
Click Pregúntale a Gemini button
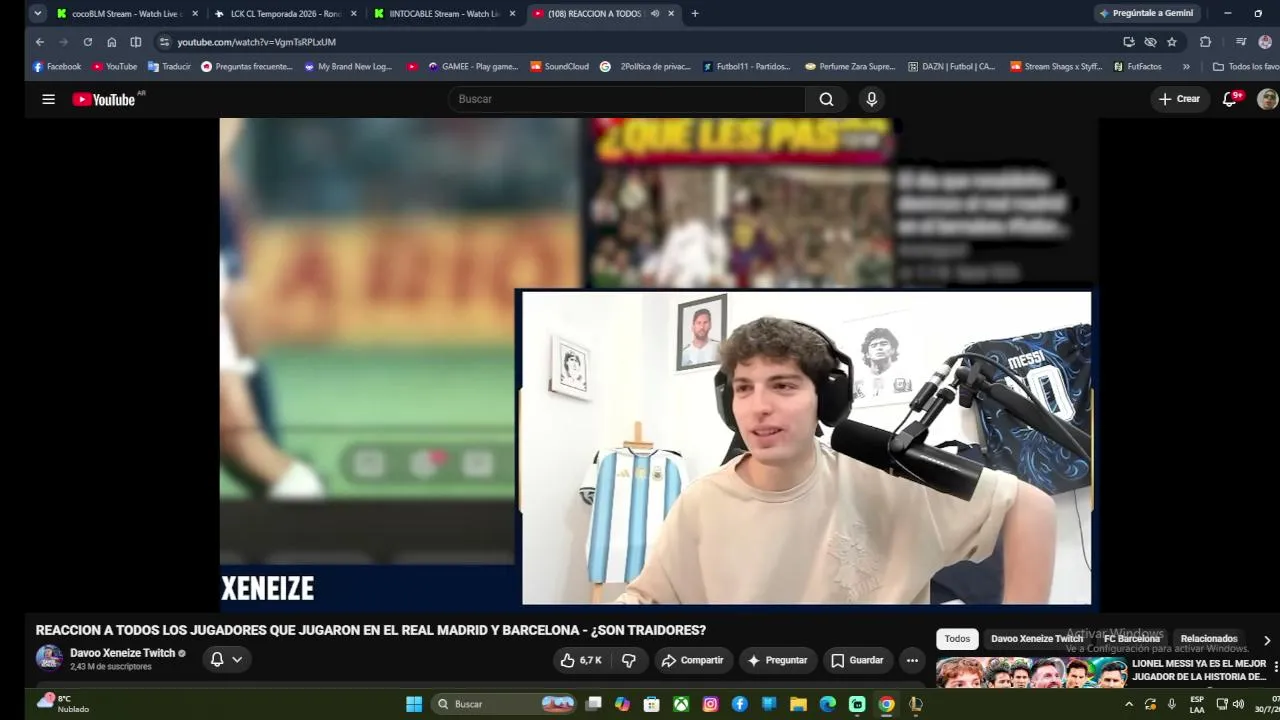point(1145,13)
